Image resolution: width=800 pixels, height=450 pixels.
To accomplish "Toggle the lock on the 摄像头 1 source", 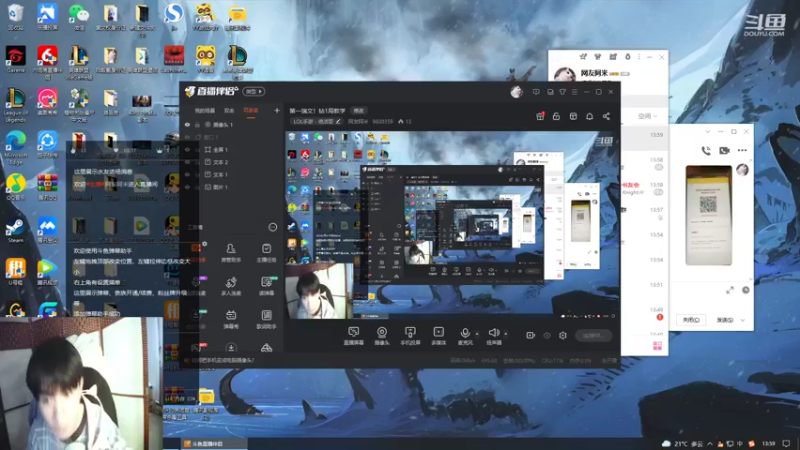I will (197, 124).
